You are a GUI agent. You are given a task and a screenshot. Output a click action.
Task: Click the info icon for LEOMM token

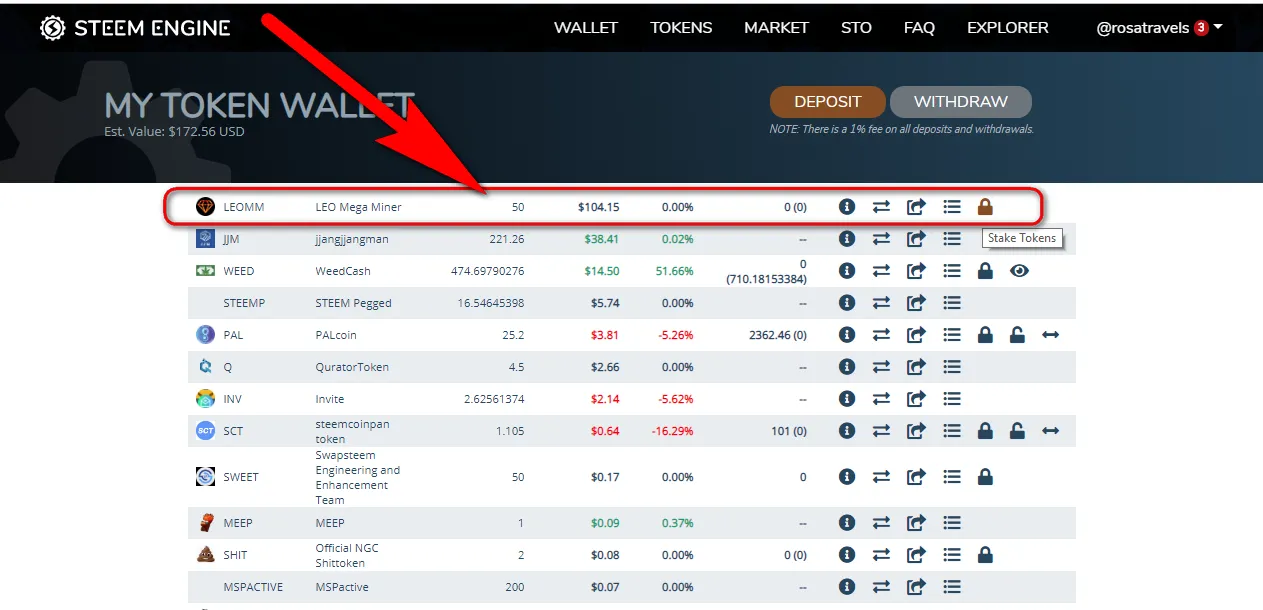pos(847,207)
